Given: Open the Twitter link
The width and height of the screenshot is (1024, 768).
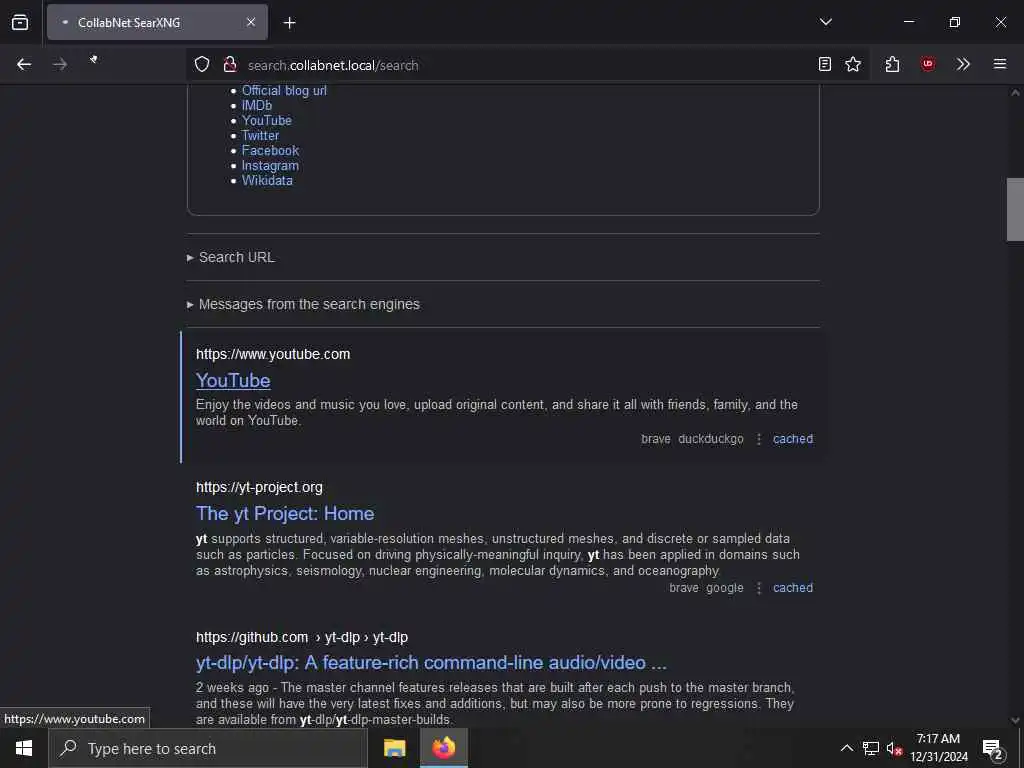Looking at the screenshot, I should pyautogui.click(x=260, y=136).
